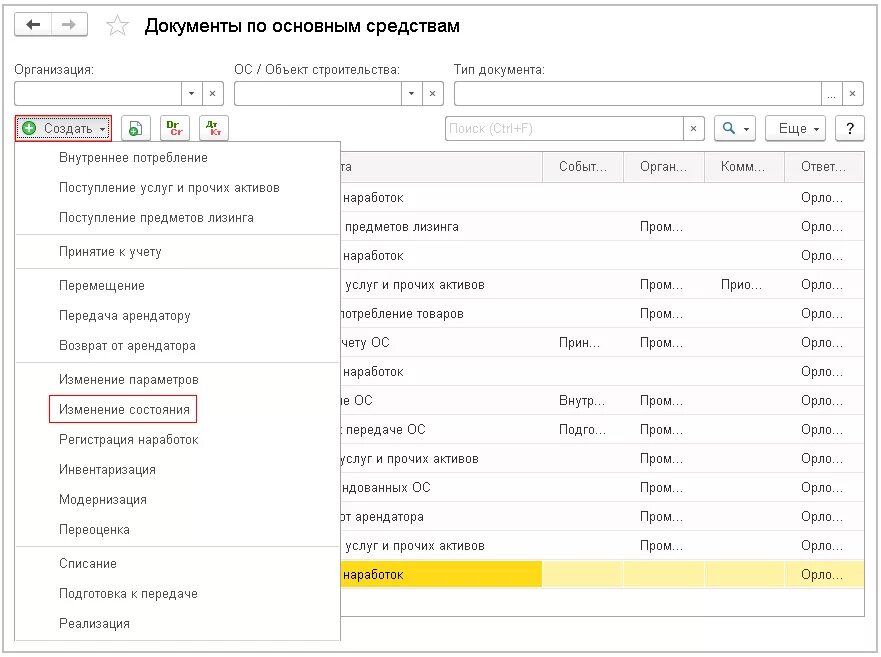Add page to favorites with star icon
The height and width of the screenshot is (657, 881).
click(117, 26)
